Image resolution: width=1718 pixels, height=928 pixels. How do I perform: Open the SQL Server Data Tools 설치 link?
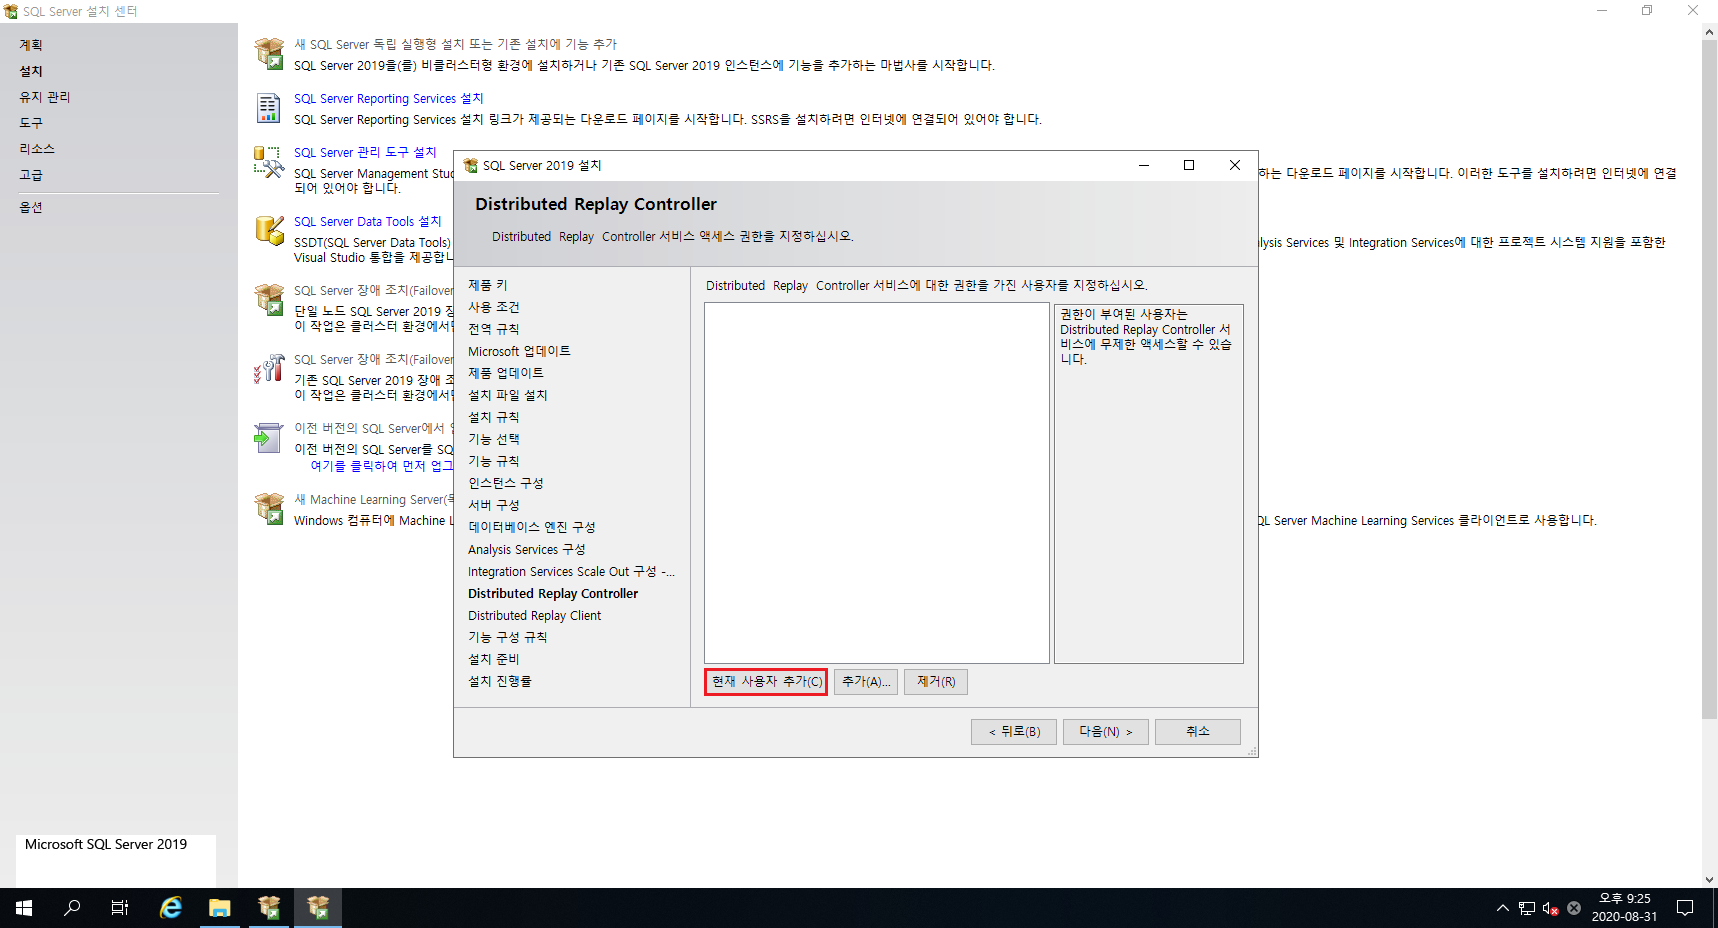(x=367, y=221)
